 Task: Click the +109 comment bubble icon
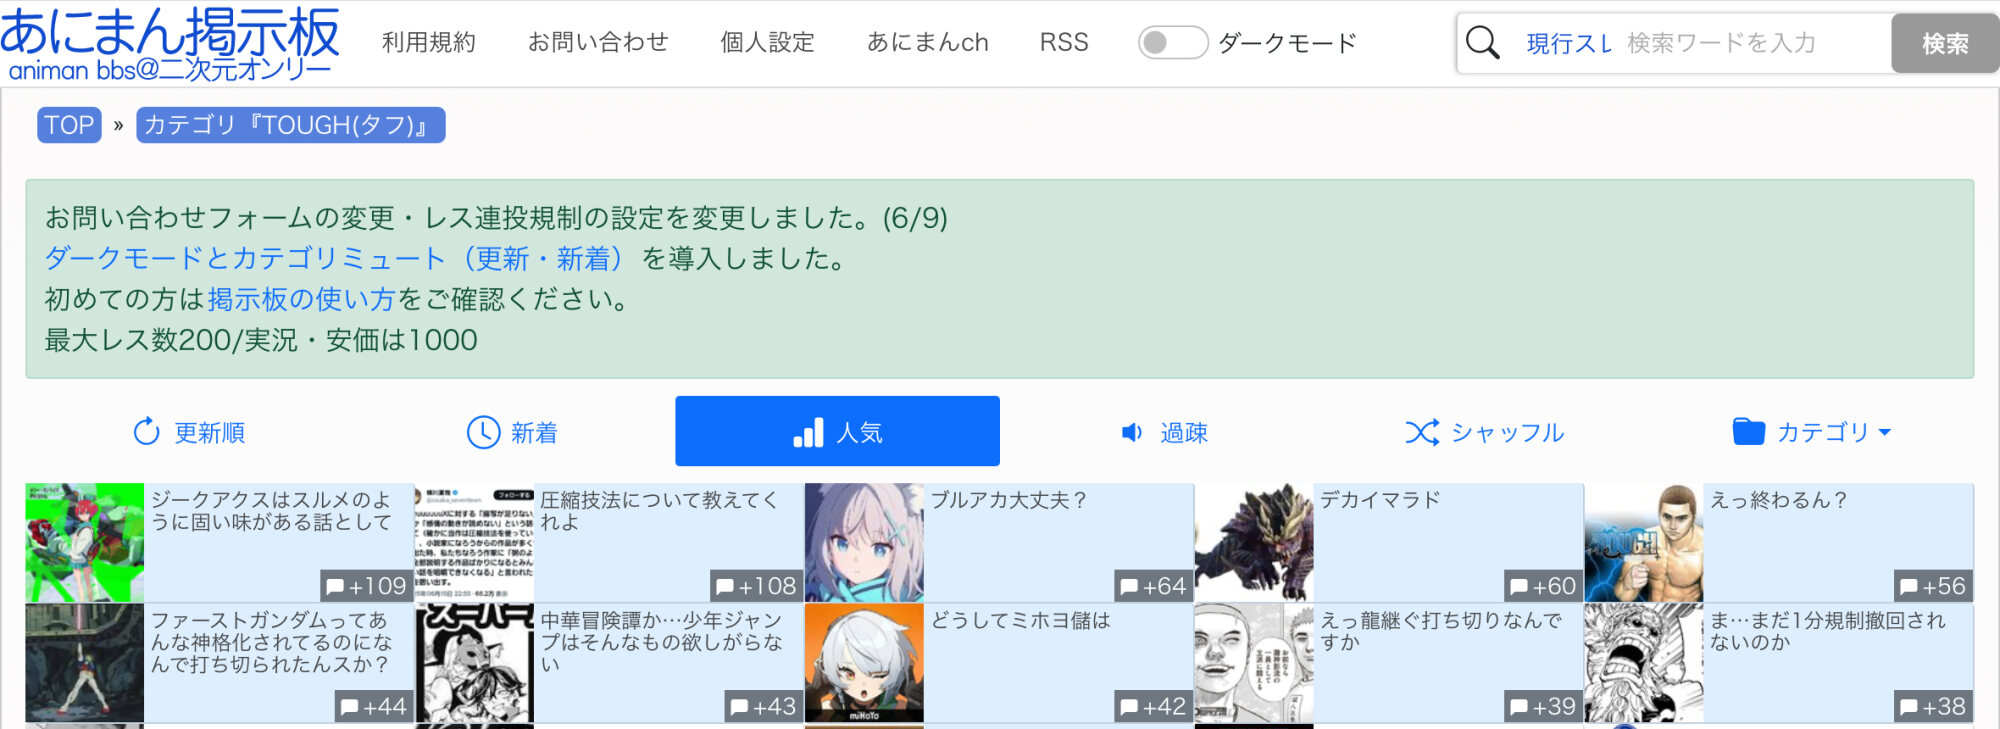pos(335,587)
